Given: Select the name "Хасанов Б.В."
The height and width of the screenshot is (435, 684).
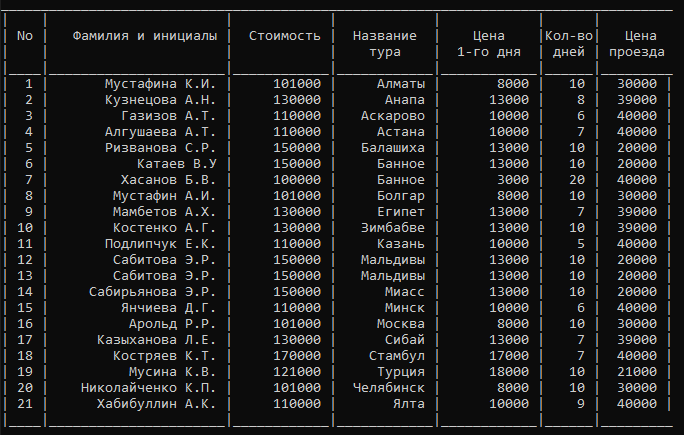Looking at the screenshot, I should coord(168,180).
